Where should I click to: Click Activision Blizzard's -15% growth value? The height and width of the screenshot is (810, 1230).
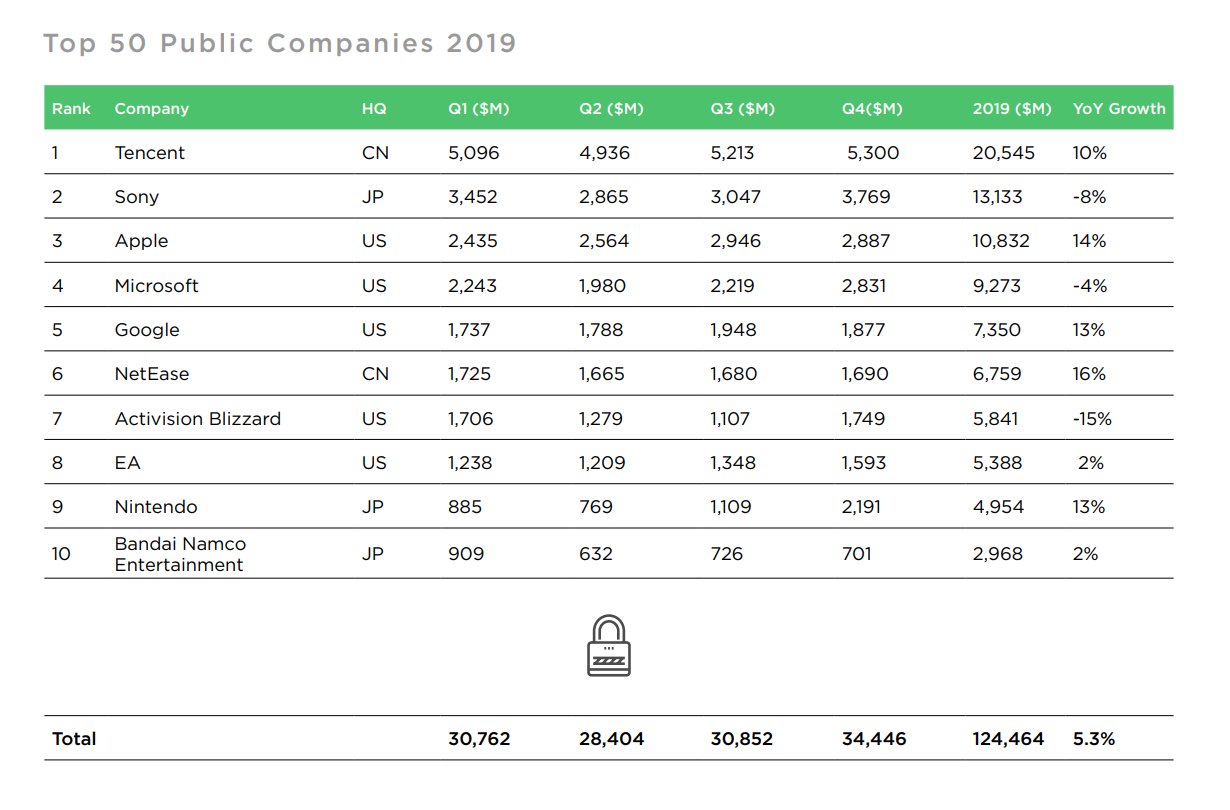[x=1092, y=418]
